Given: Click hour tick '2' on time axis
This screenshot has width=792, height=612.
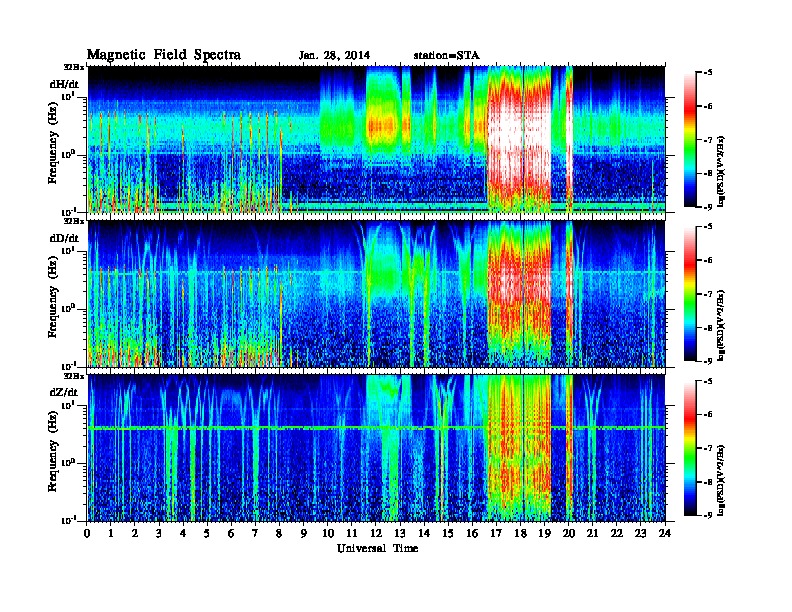Looking at the screenshot, I should 135,534.
